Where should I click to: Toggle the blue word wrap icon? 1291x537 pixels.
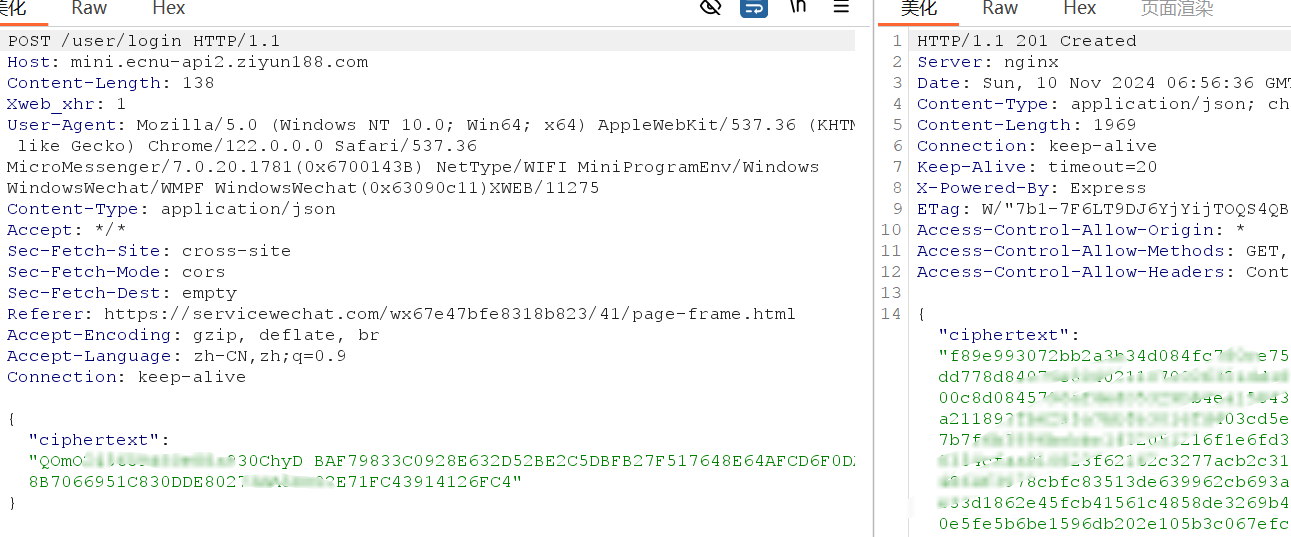click(x=754, y=7)
